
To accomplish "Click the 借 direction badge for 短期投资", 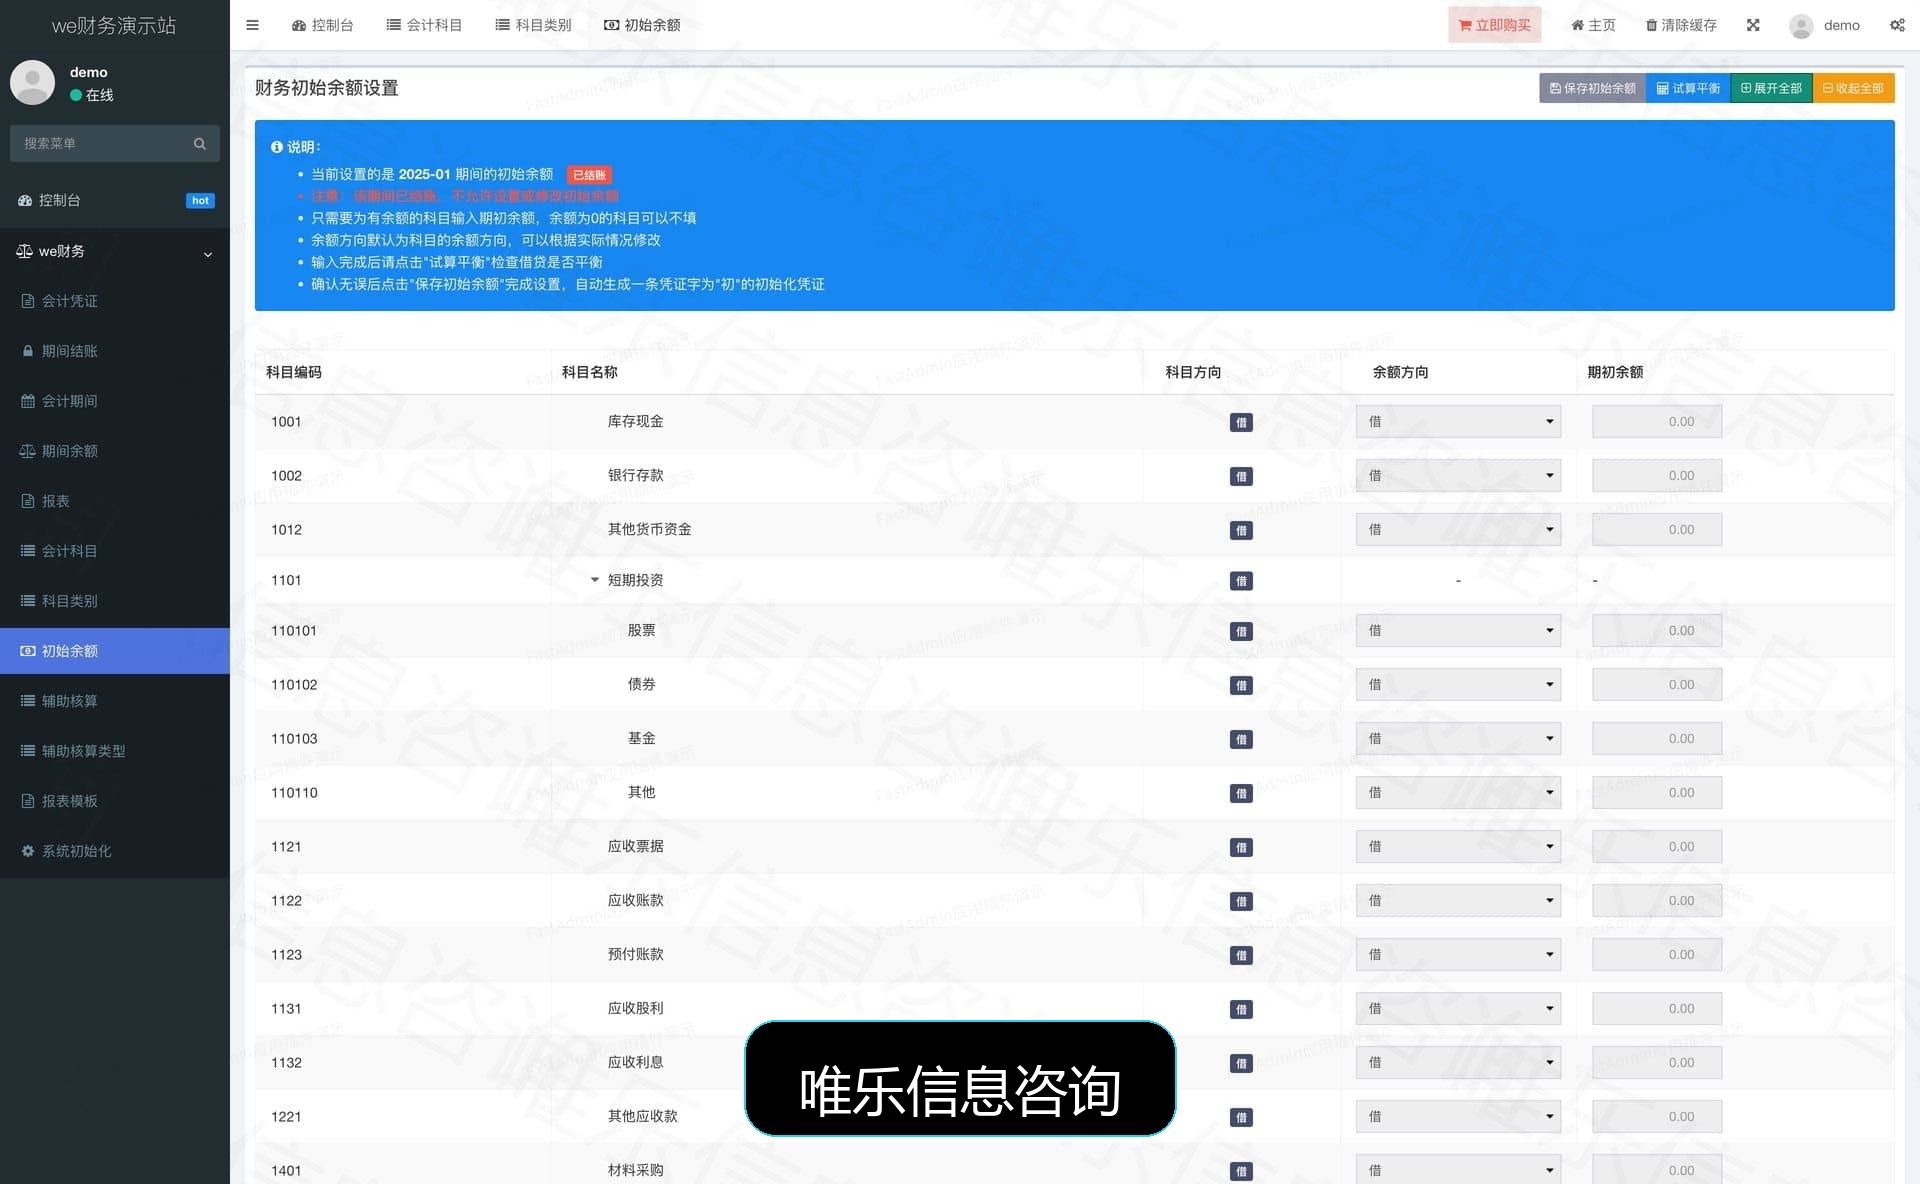I will click(x=1241, y=580).
